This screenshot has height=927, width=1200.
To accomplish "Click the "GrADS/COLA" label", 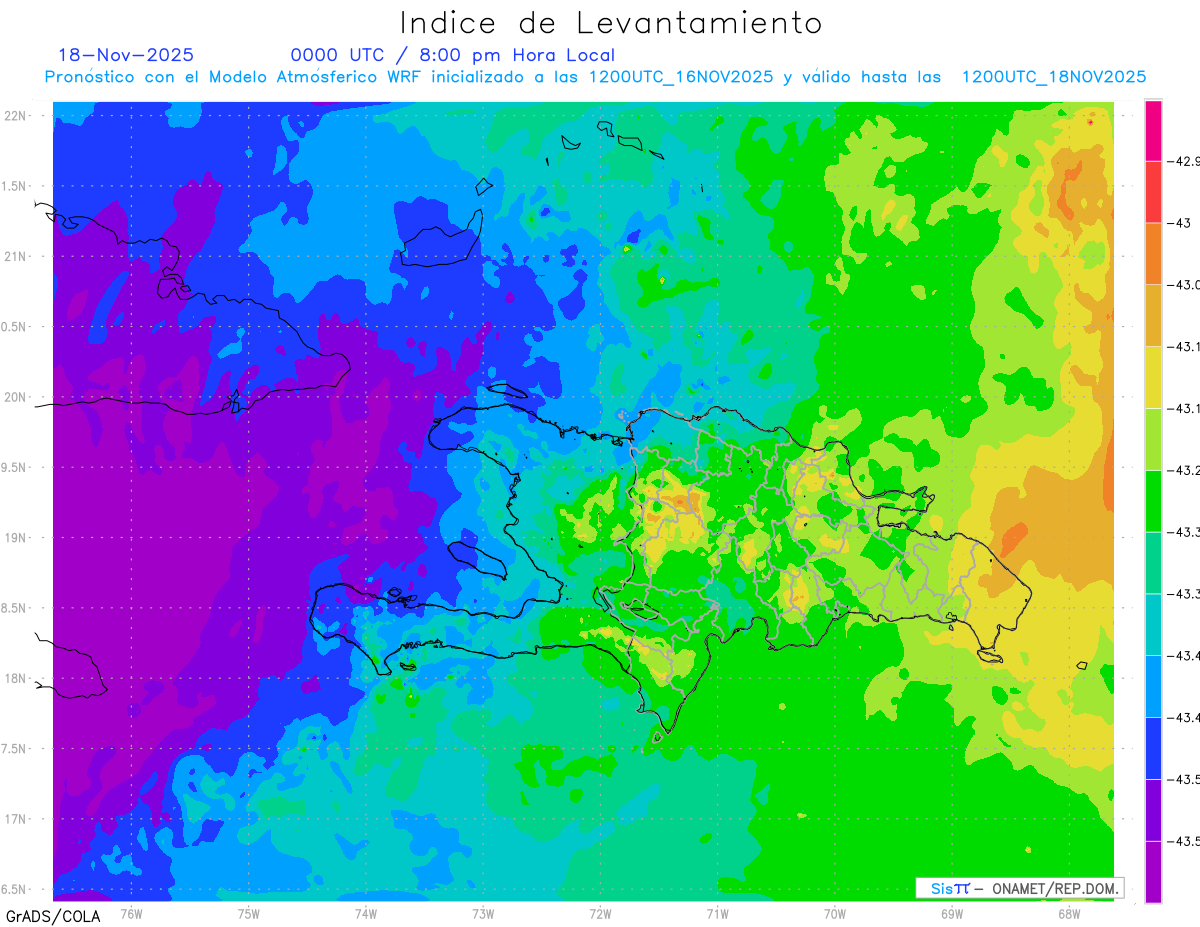I will [53, 916].
